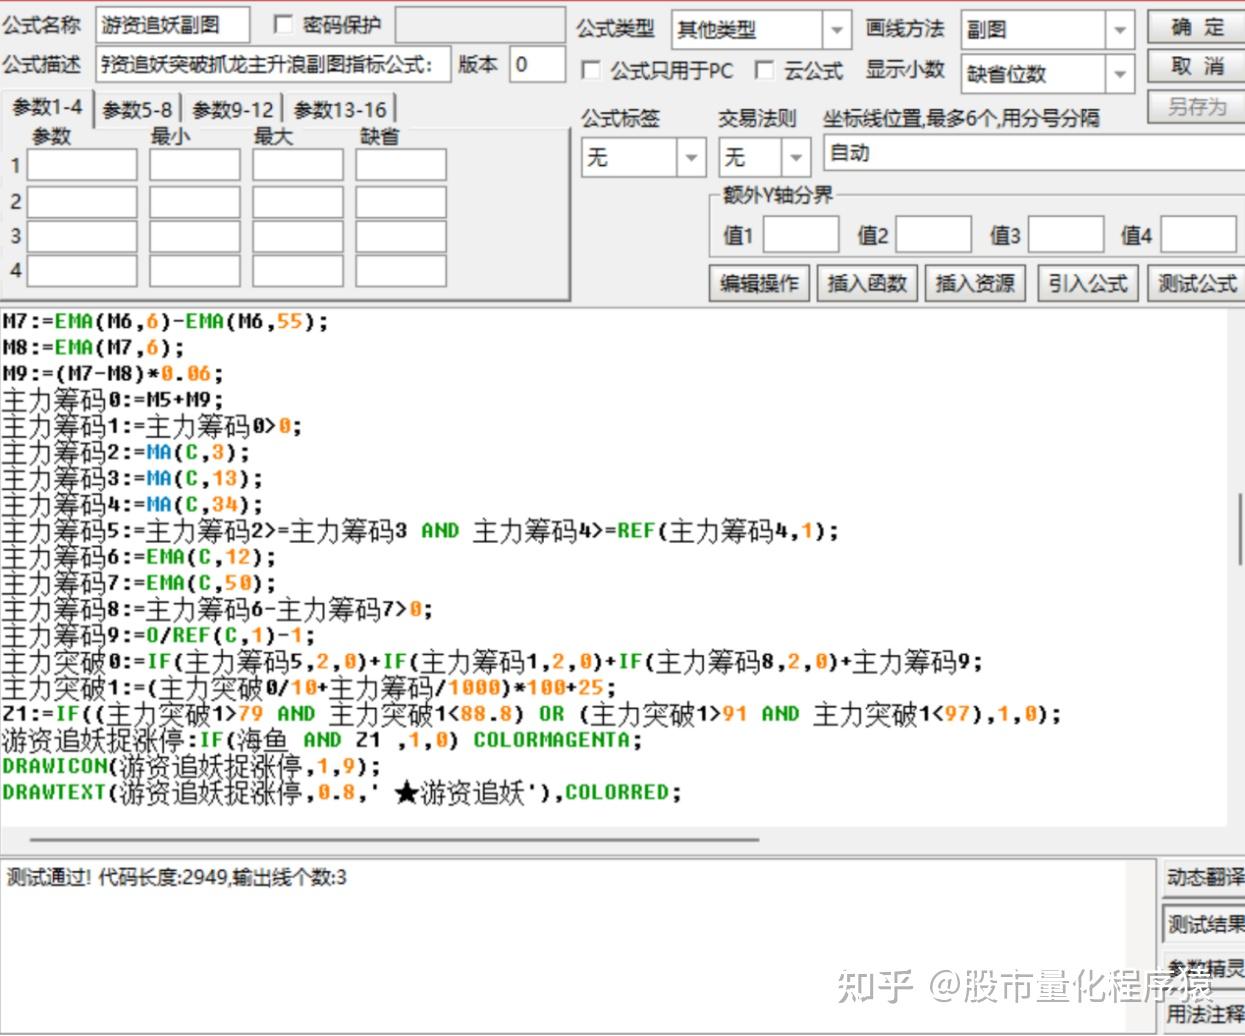
Task: Click the 值4 input field
Action: 1199,234
